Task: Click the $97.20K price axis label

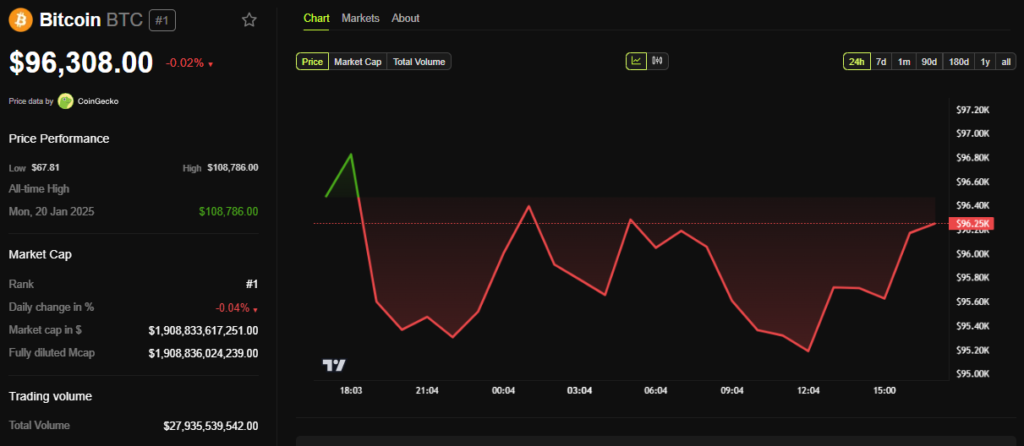Action: [x=973, y=110]
